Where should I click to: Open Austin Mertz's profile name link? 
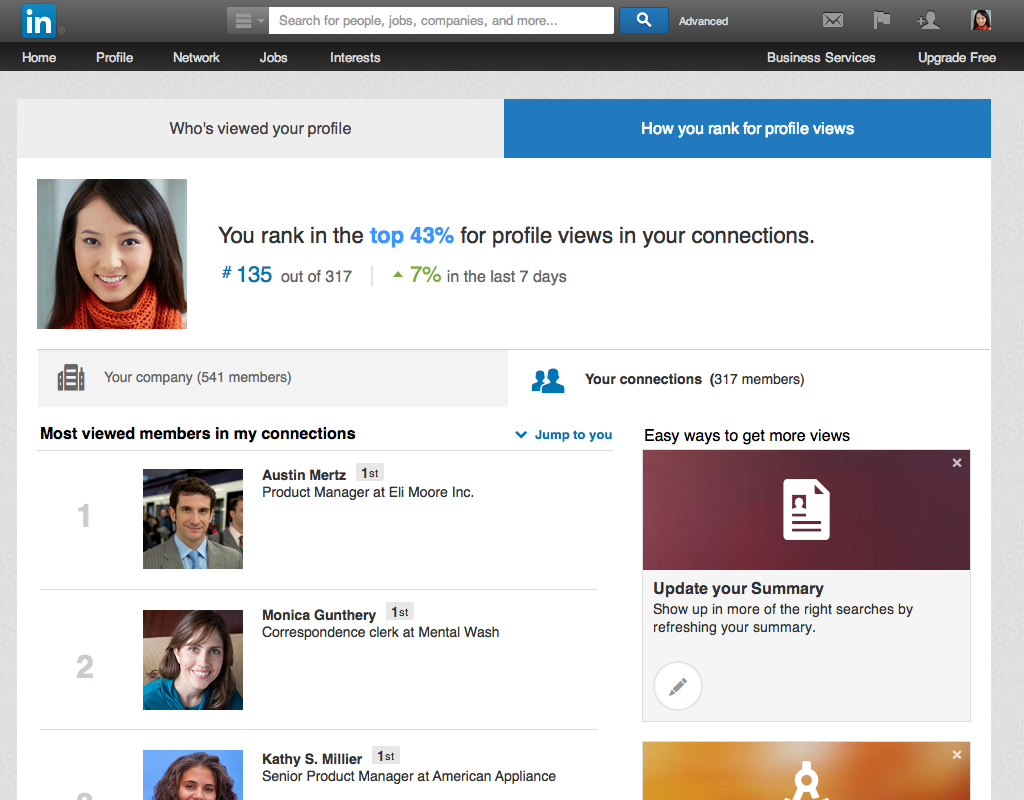coord(304,475)
